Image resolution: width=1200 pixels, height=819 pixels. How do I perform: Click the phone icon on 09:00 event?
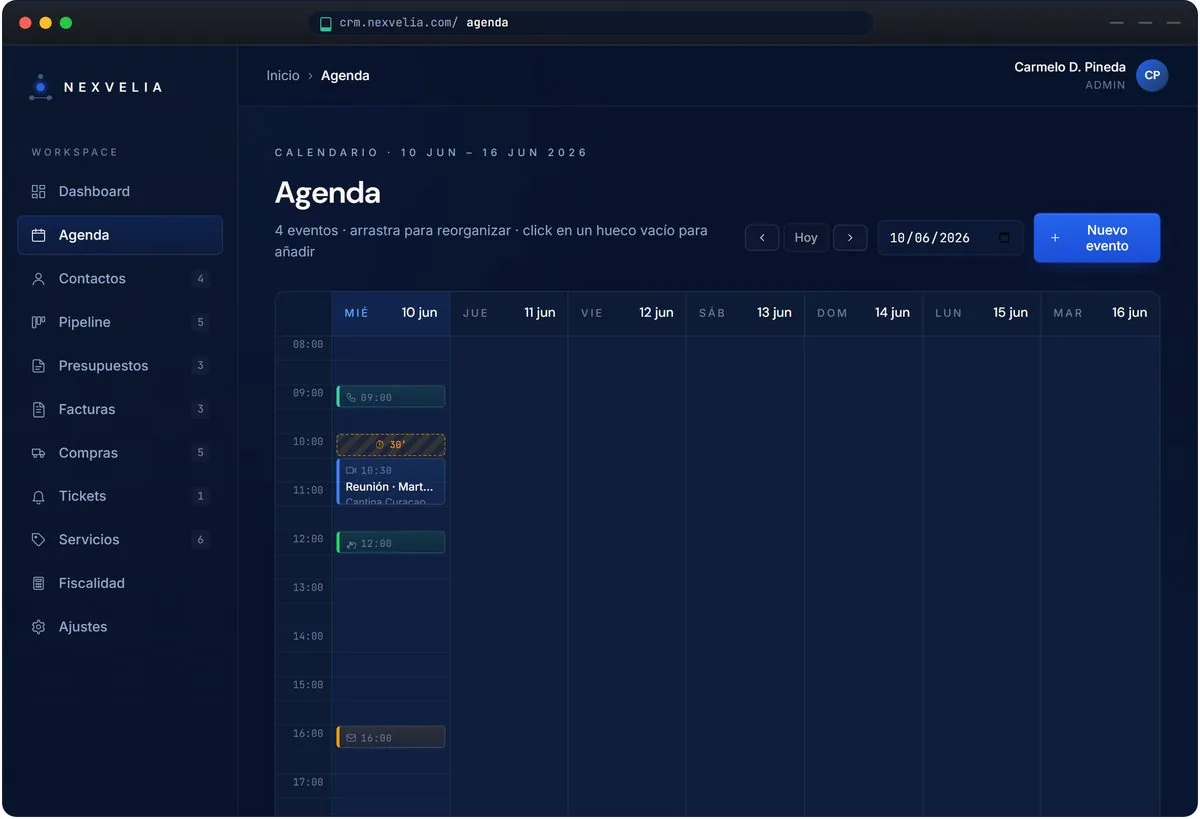tap(351, 397)
